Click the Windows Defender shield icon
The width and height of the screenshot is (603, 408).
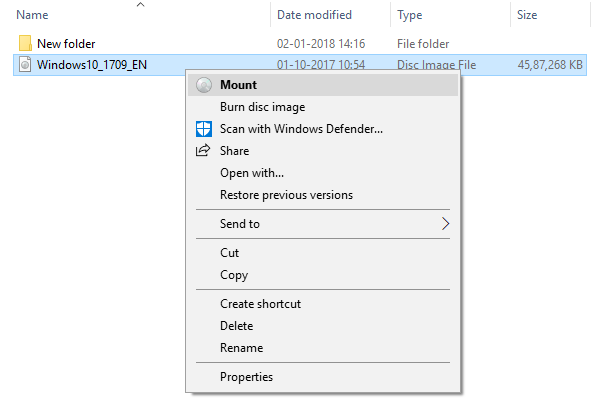[x=204, y=129]
